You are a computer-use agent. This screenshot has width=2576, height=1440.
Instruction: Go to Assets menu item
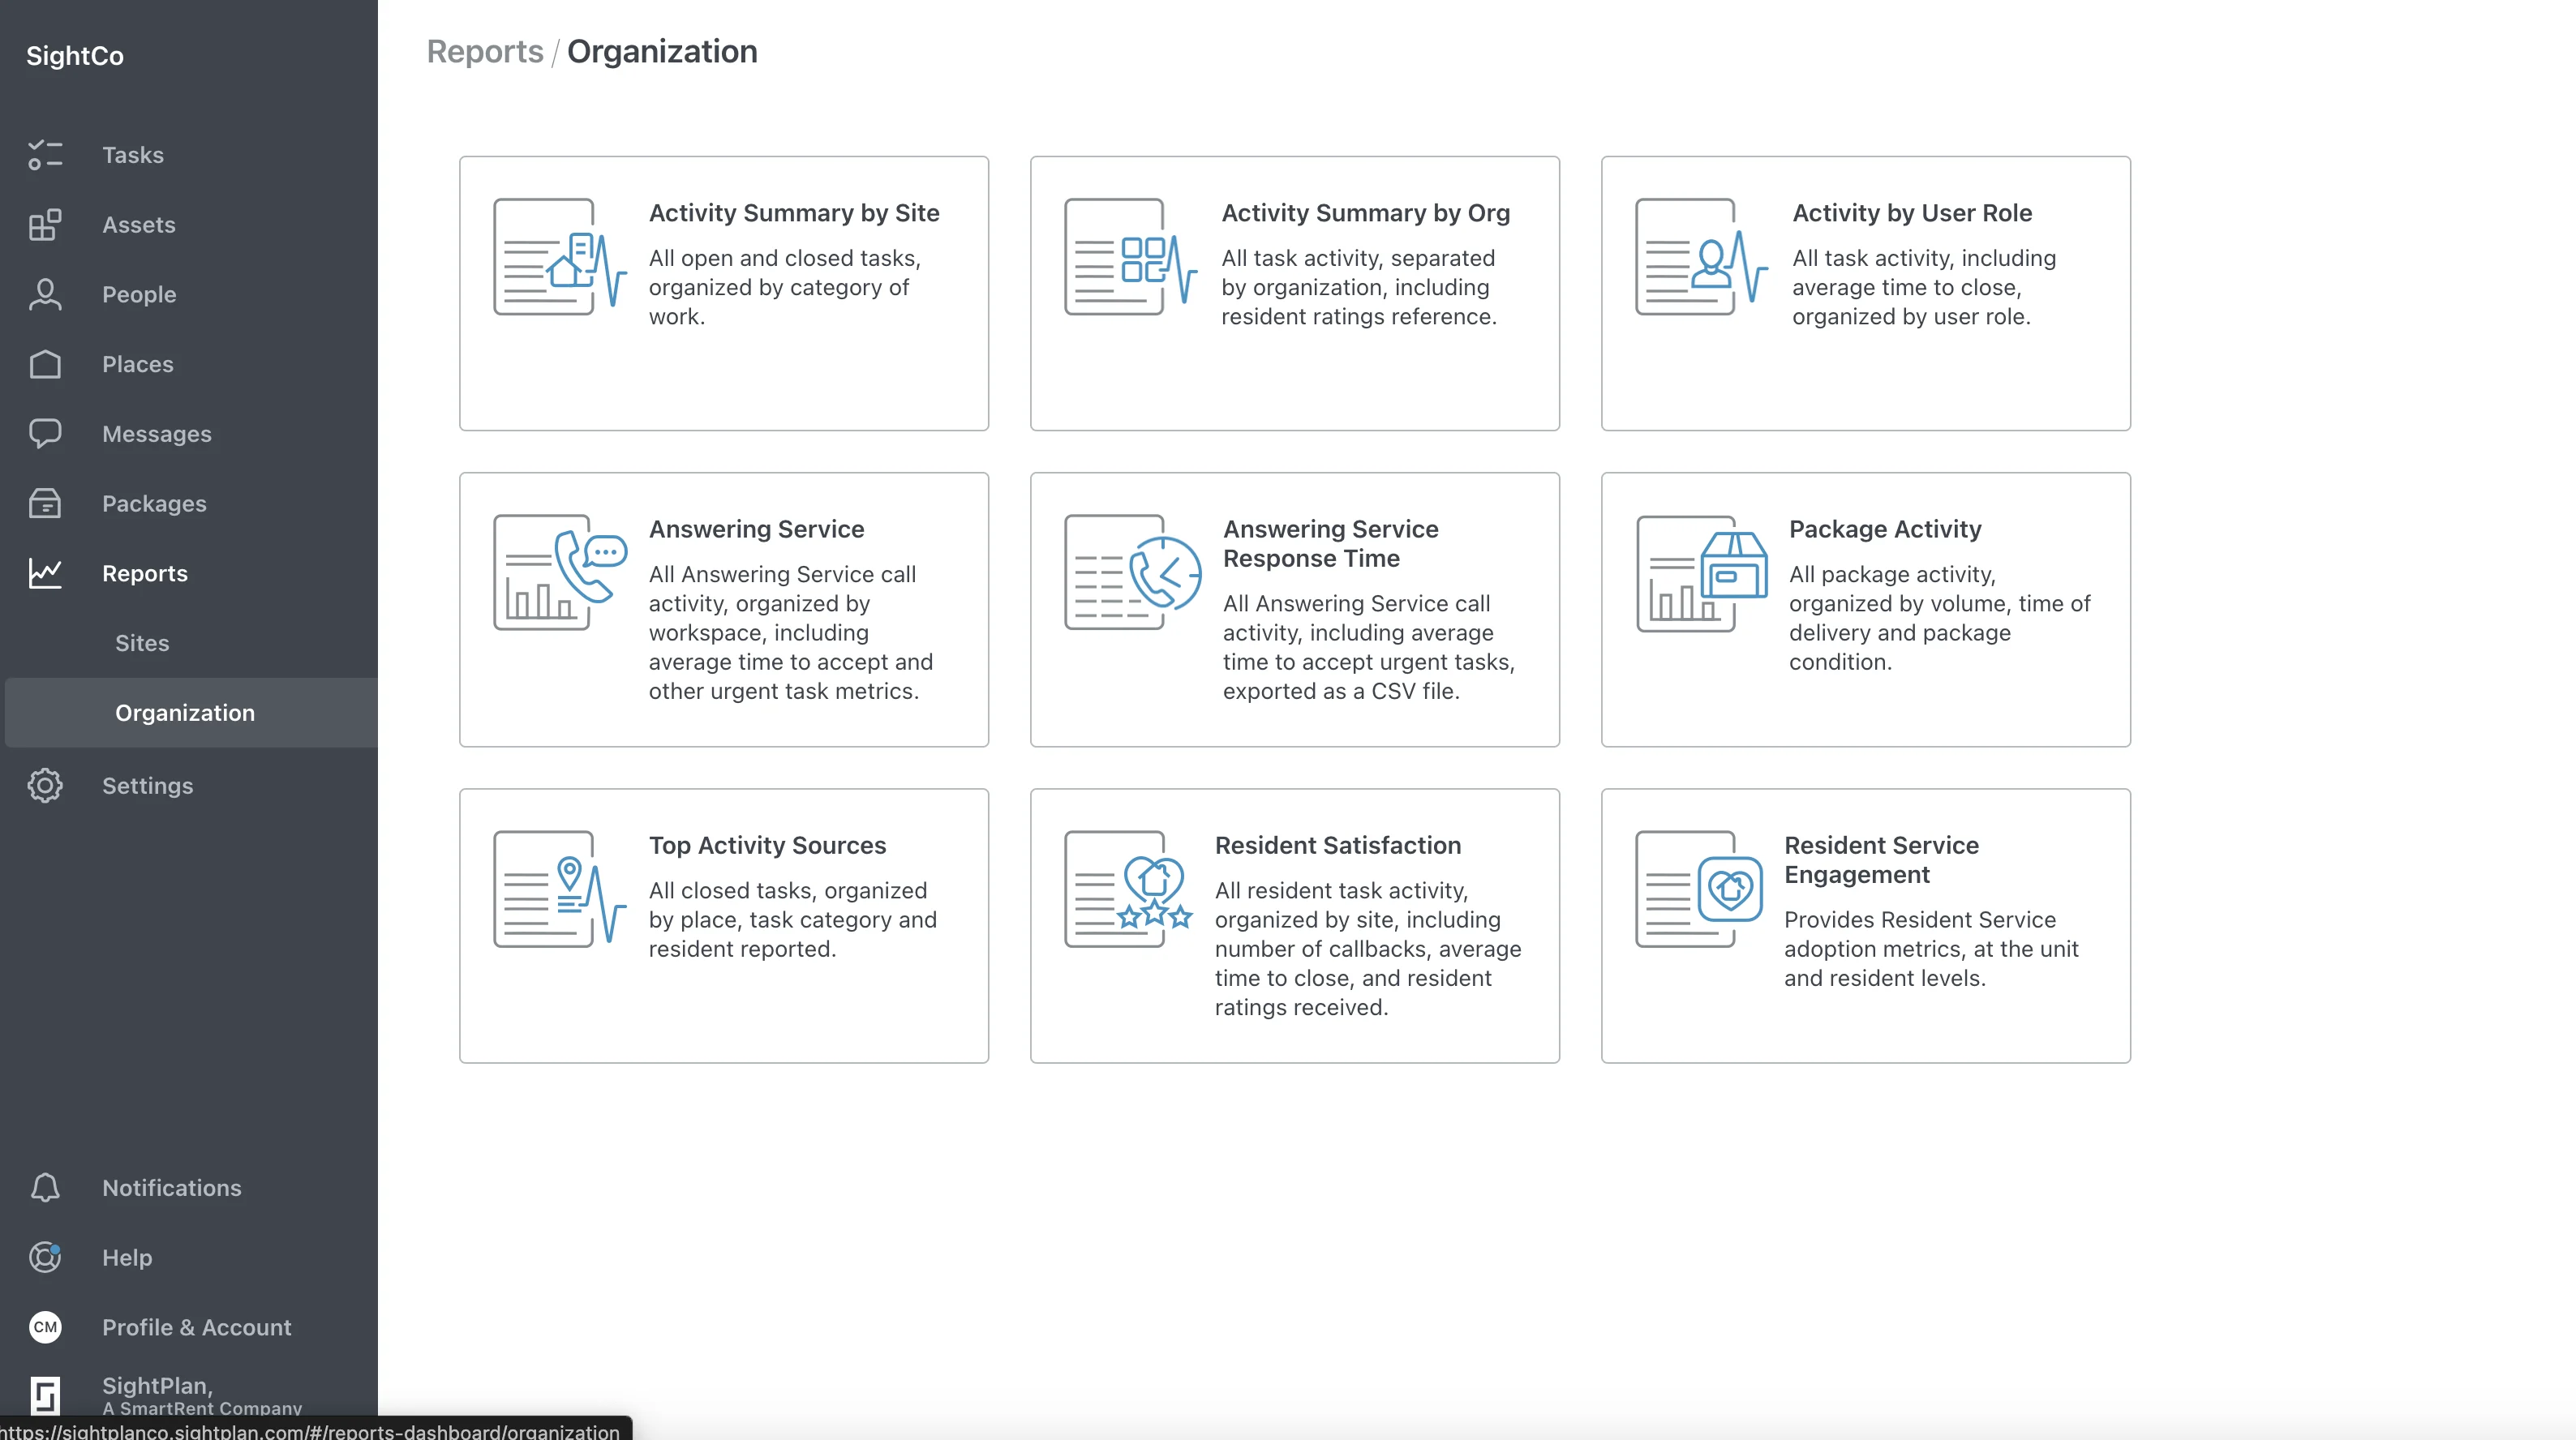click(139, 225)
